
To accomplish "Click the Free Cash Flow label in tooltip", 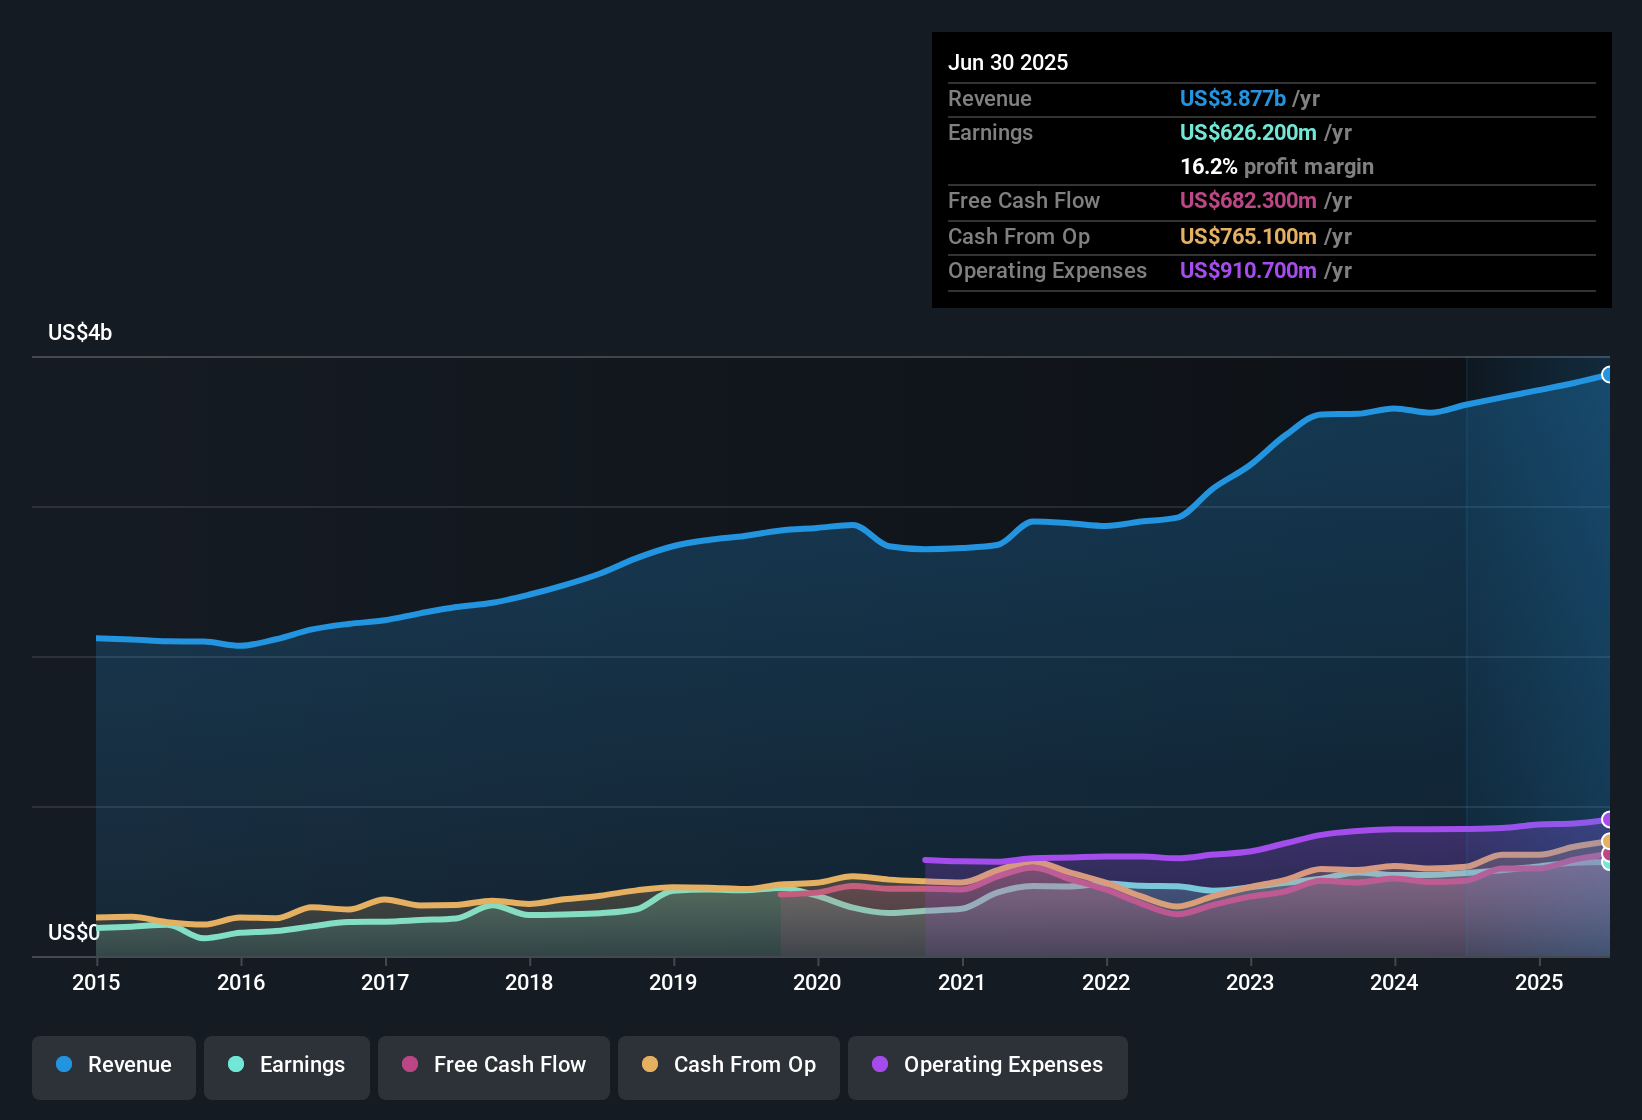I will pos(1024,200).
